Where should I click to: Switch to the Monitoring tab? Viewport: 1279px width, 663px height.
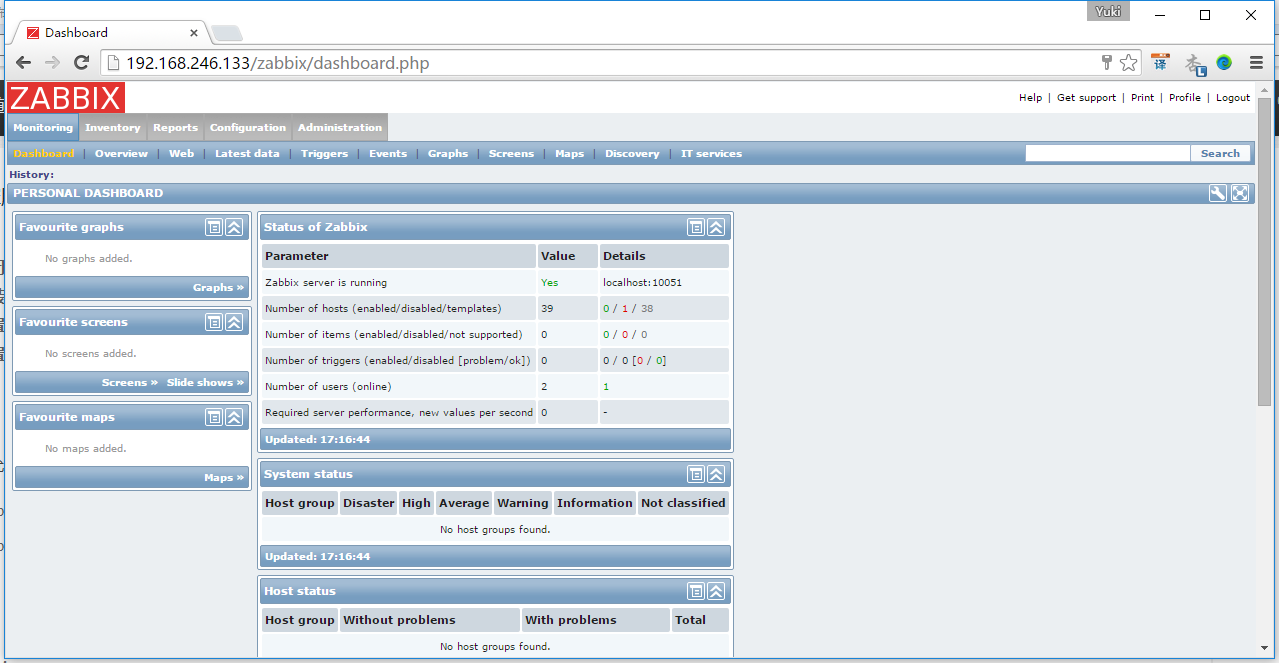tap(43, 128)
